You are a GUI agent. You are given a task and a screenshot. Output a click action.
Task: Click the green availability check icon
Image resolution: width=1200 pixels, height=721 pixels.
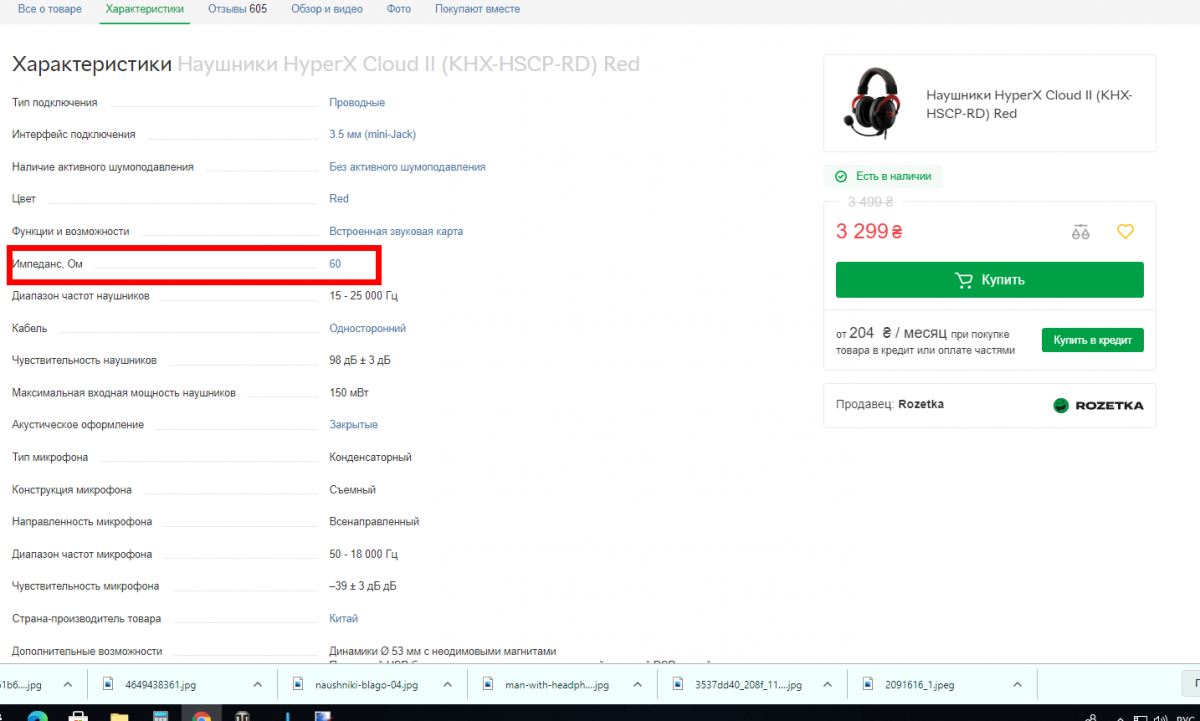pos(842,176)
